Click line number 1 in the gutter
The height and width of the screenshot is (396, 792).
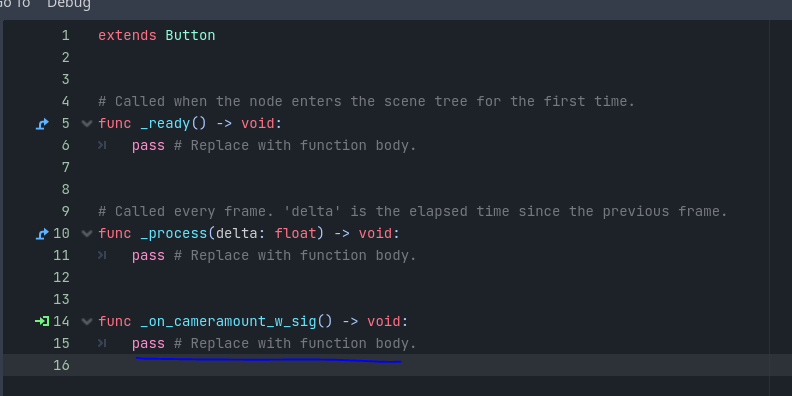66,35
